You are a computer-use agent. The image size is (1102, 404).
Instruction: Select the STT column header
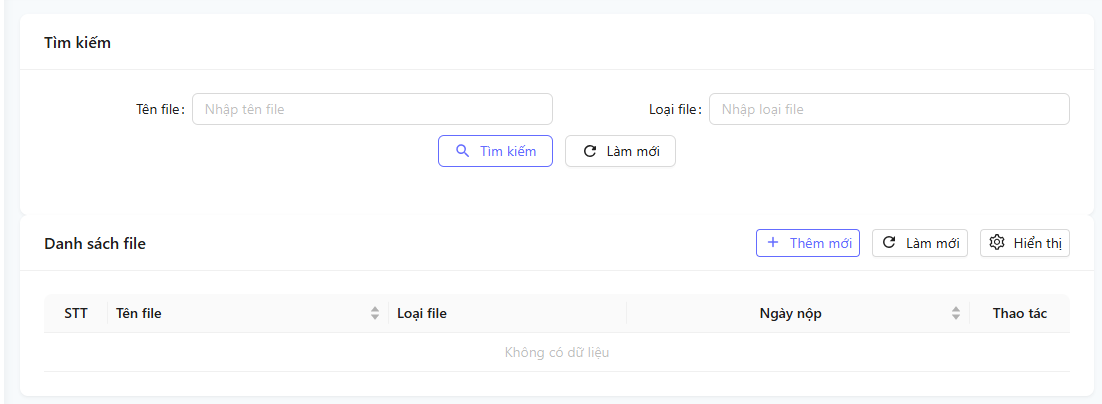[x=76, y=313]
